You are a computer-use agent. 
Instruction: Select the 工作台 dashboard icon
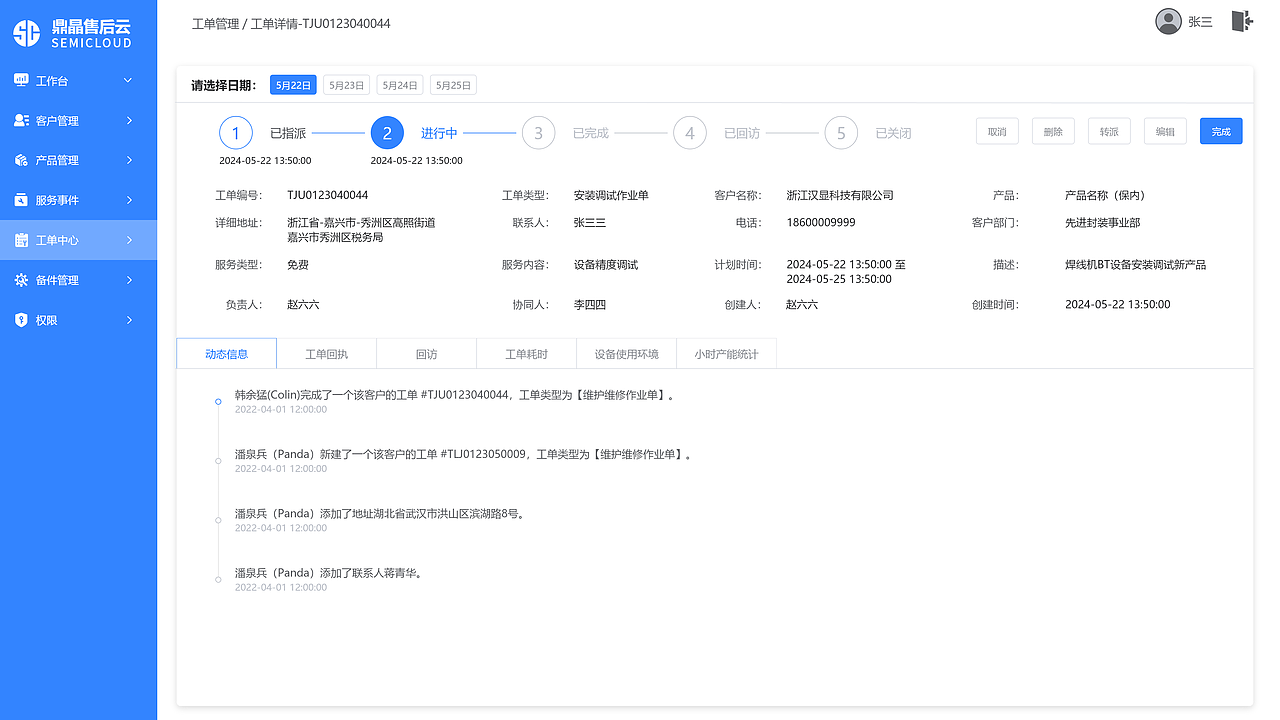22,80
